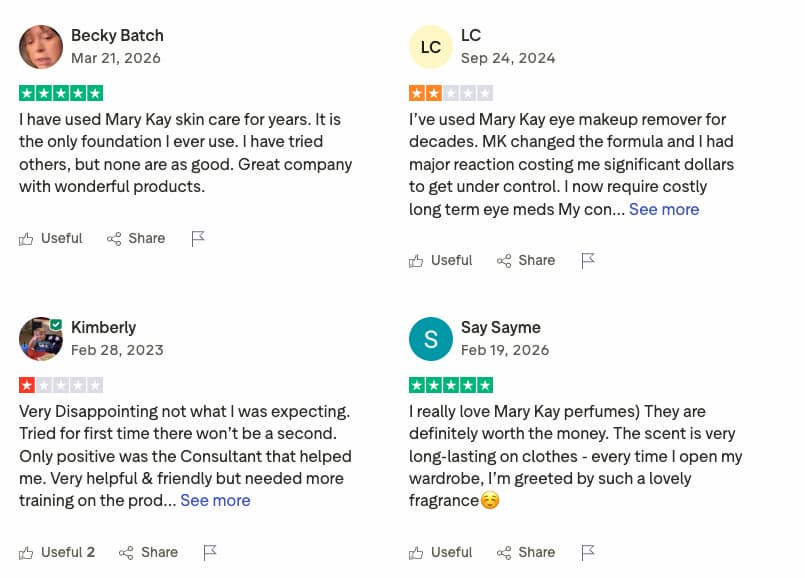Toggle Useful on LC's review
Screen dimensions: 805x578
click(440, 260)
